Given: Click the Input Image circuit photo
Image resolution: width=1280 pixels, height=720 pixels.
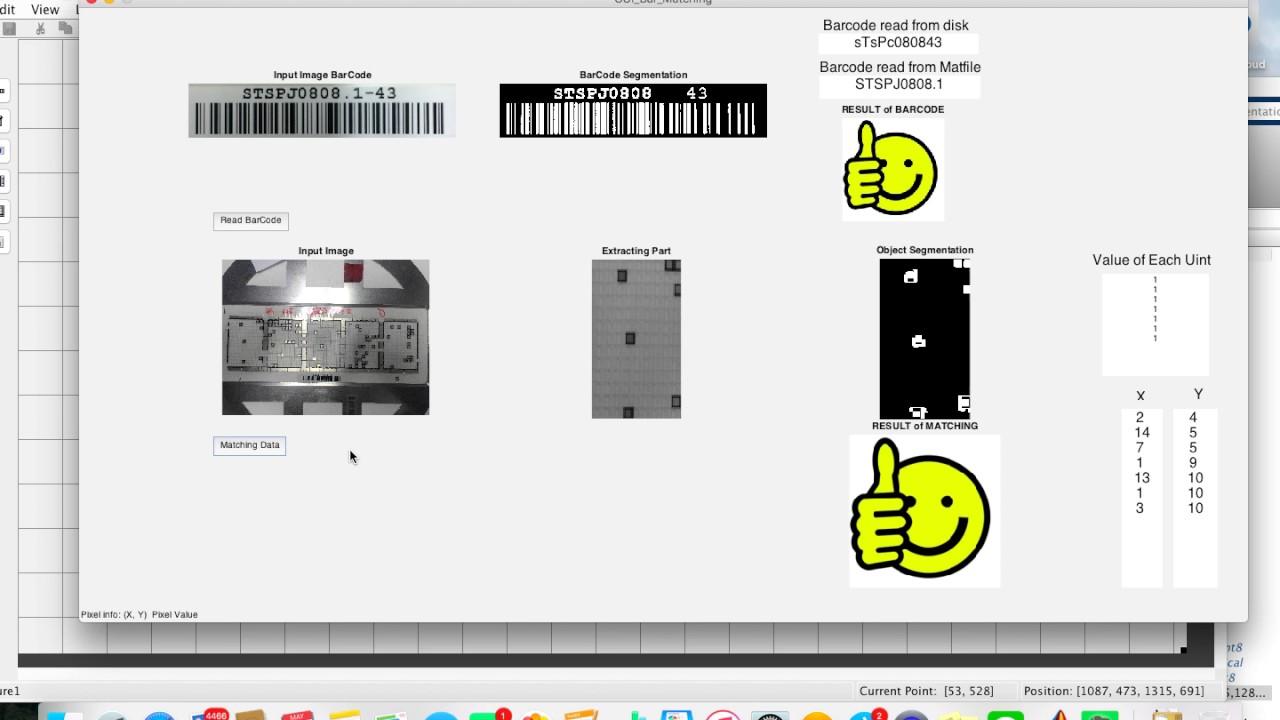Looking at the screenshot, I should click(x=325, y=337).
